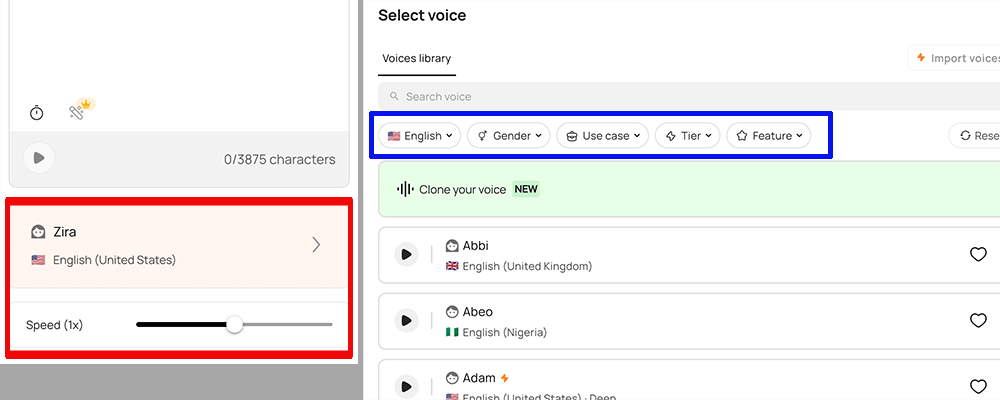Viewport: 1000px width, 400px height.
Task: Expand the Feature filter dropdown
Action: (769, 136)
